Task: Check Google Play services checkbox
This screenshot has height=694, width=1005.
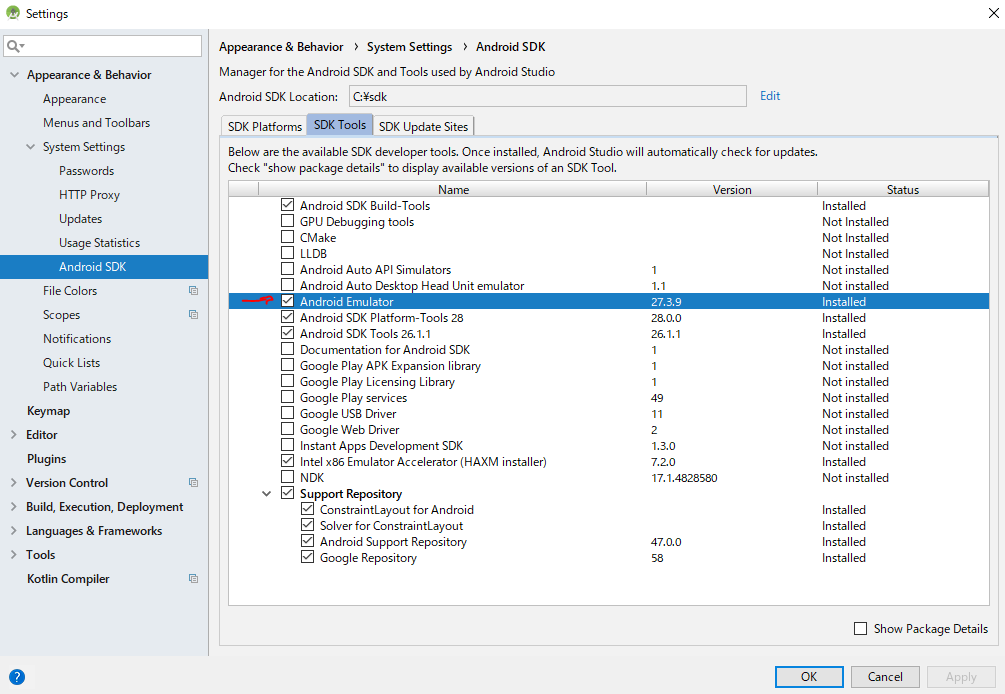Action: (287, 397)
